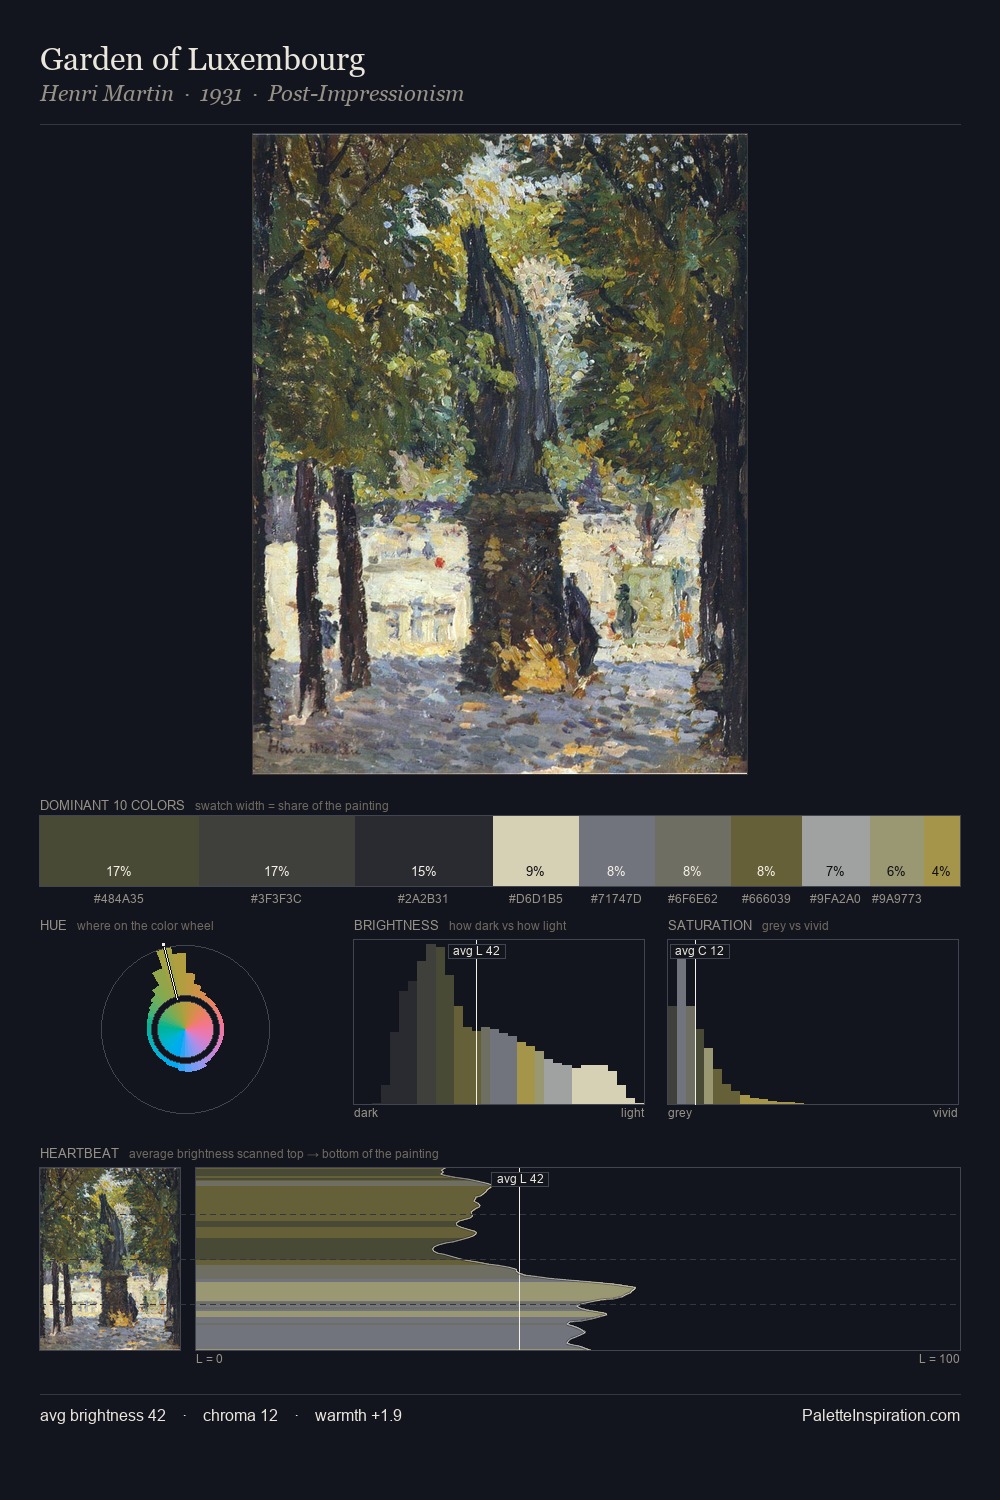
Task: Click the #6F6E62 hex code label
Action: pyautogui.click(x=693, y=899)
